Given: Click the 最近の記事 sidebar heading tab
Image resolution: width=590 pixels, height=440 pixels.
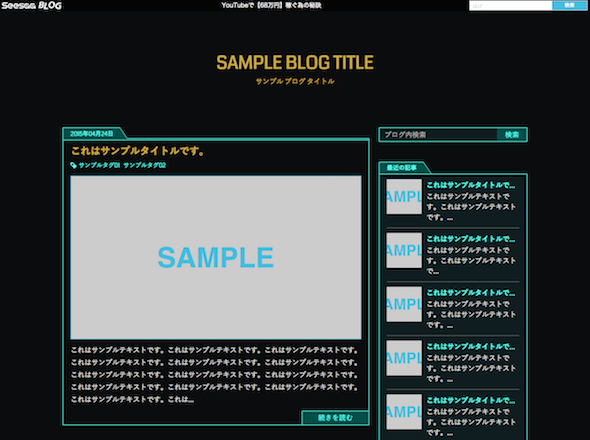Looking at the screenshot, I should click(x=402, y=168).
